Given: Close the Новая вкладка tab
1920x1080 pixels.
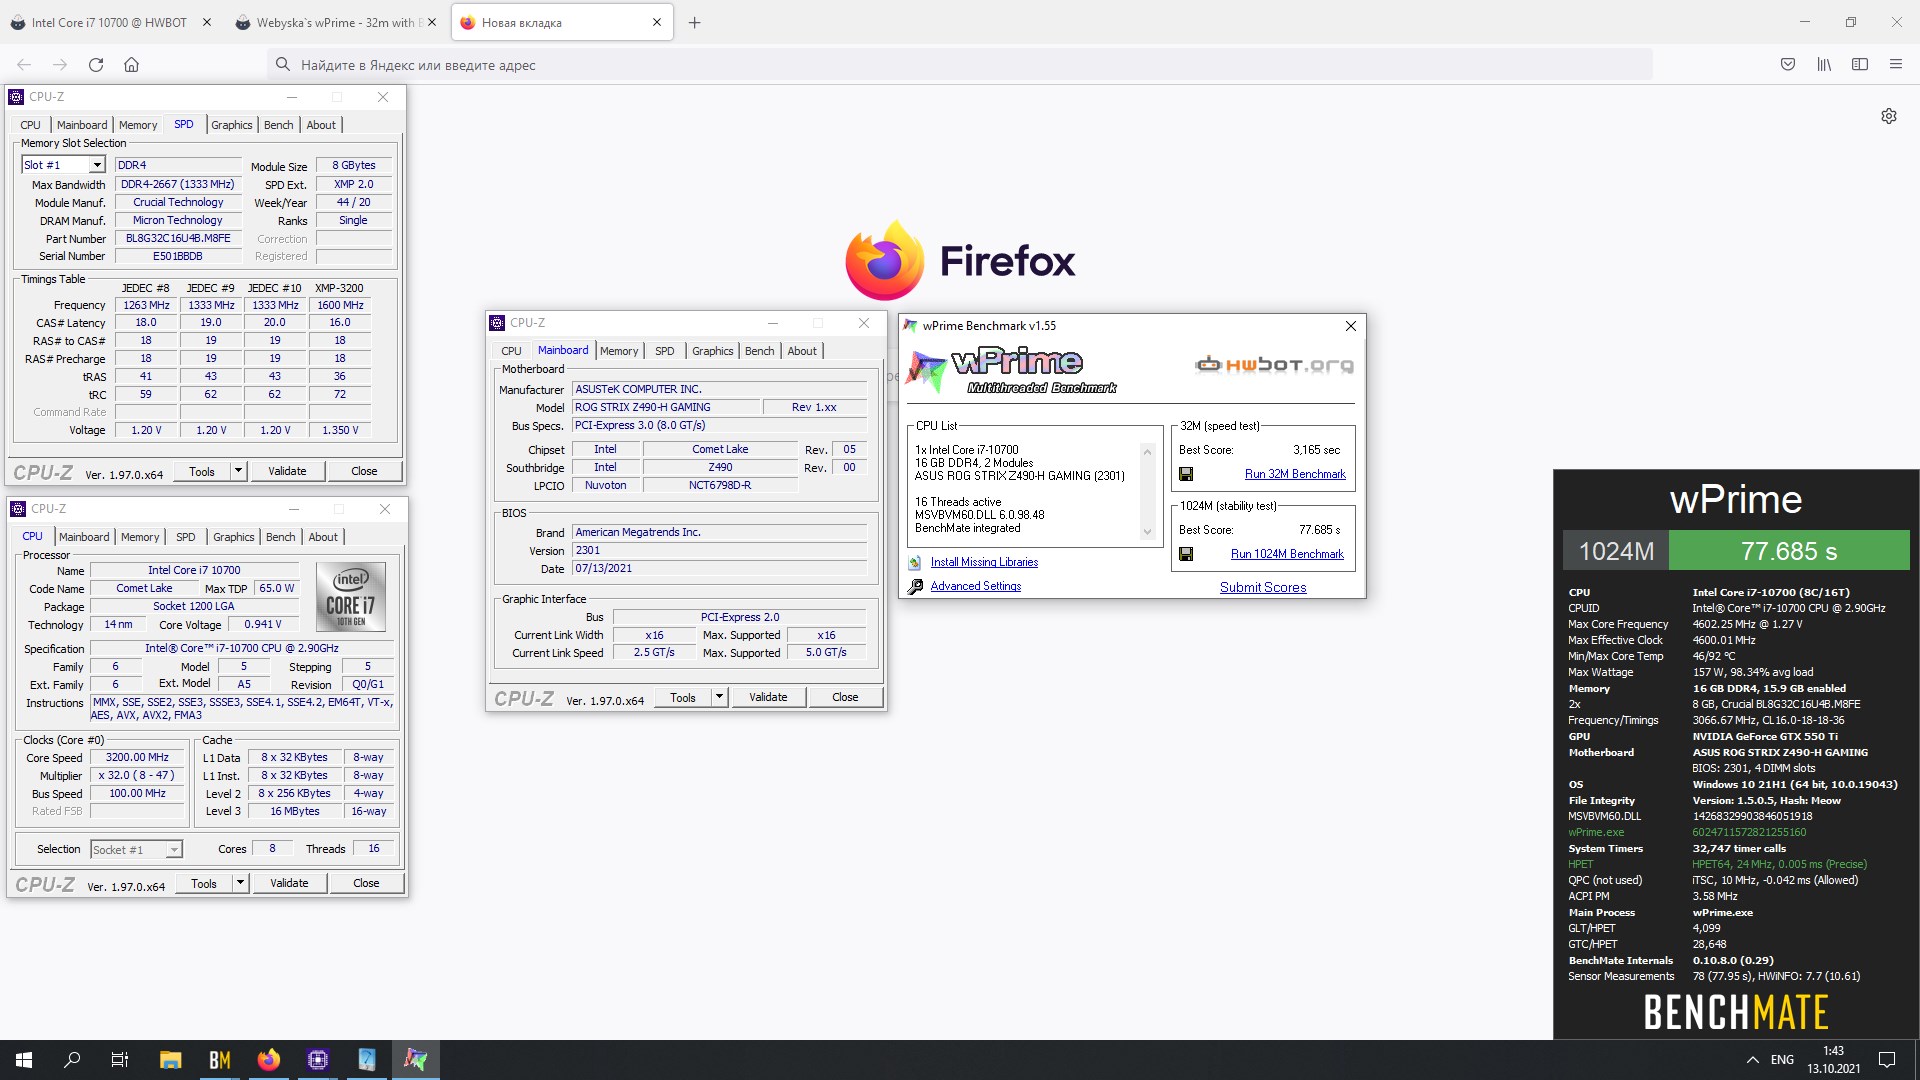Looking at the screenshot, I should [x=657, y=23].
